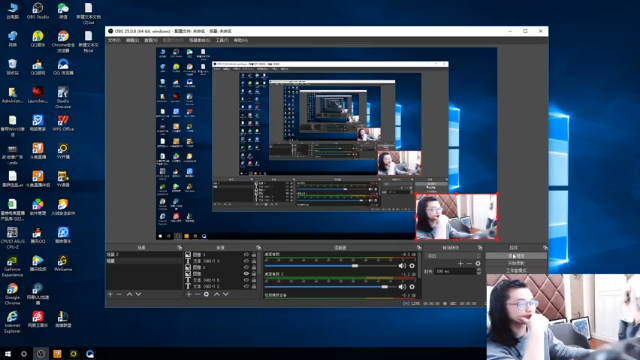Toggle lock on third image source
The height and width of the screenshot is (360, 640).
[x=254, y=274]
